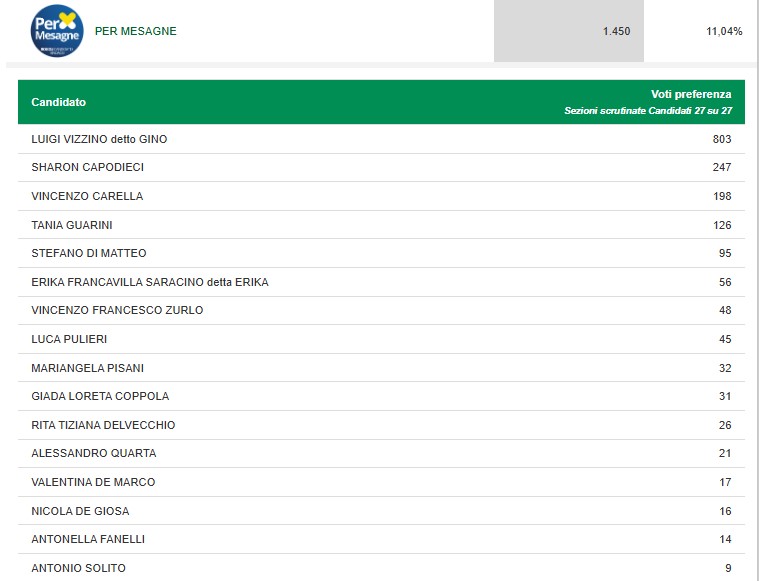This screenshot has height=581, width=759.
Task: Click the Per Mesagne party logo
Action: (x=57, y=31)
